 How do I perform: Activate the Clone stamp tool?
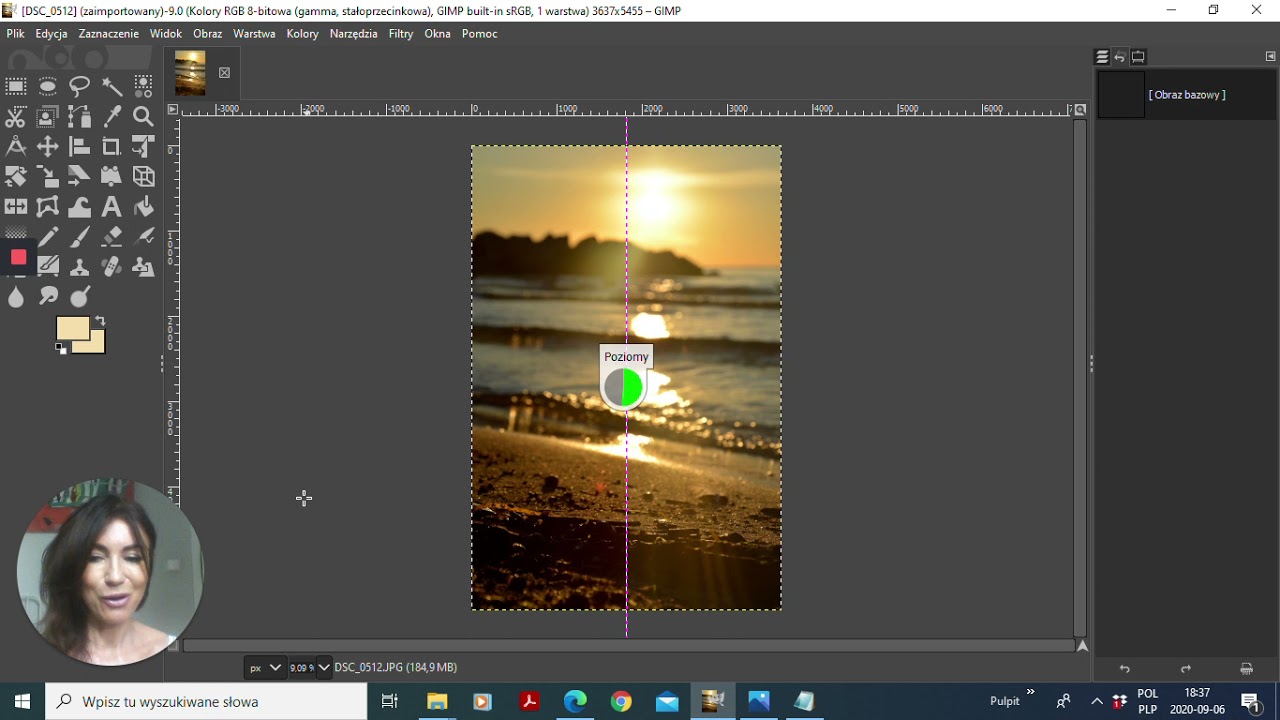(x=80, y=267)
